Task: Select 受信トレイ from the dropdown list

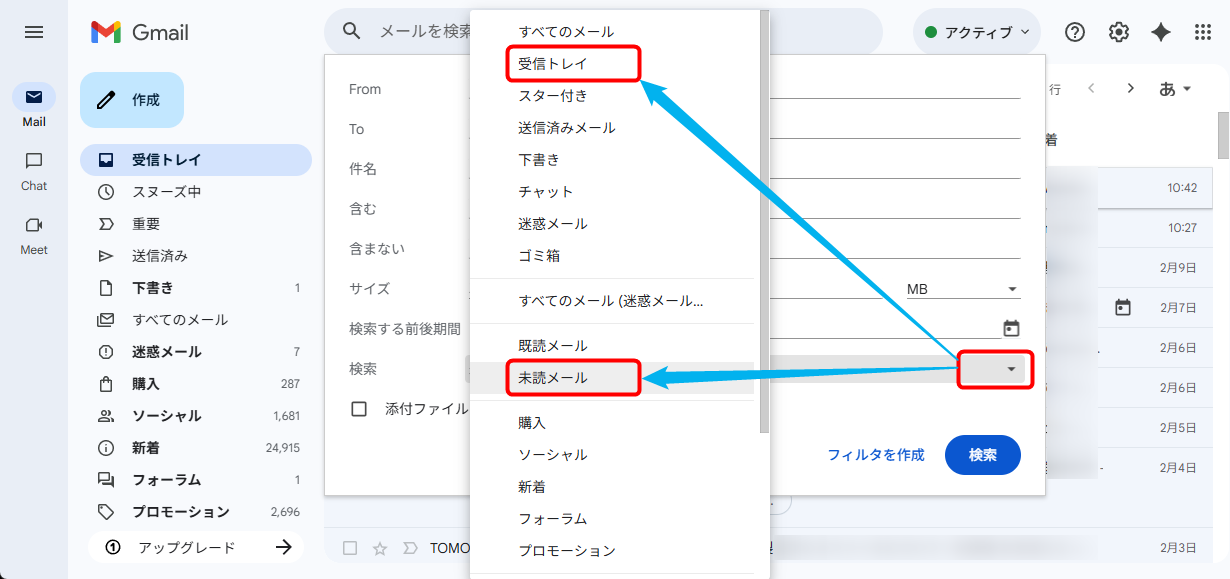Action: pyautogui.click(x=553, y=64)
